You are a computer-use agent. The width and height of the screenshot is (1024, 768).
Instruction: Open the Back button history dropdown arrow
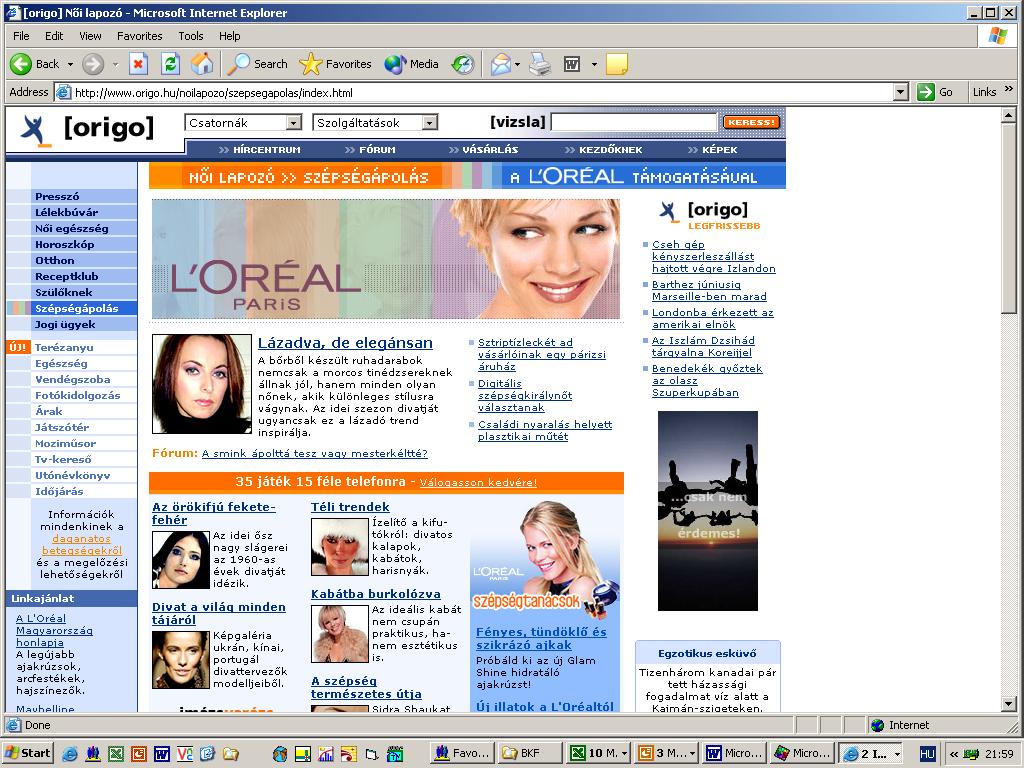pos(71,65)
